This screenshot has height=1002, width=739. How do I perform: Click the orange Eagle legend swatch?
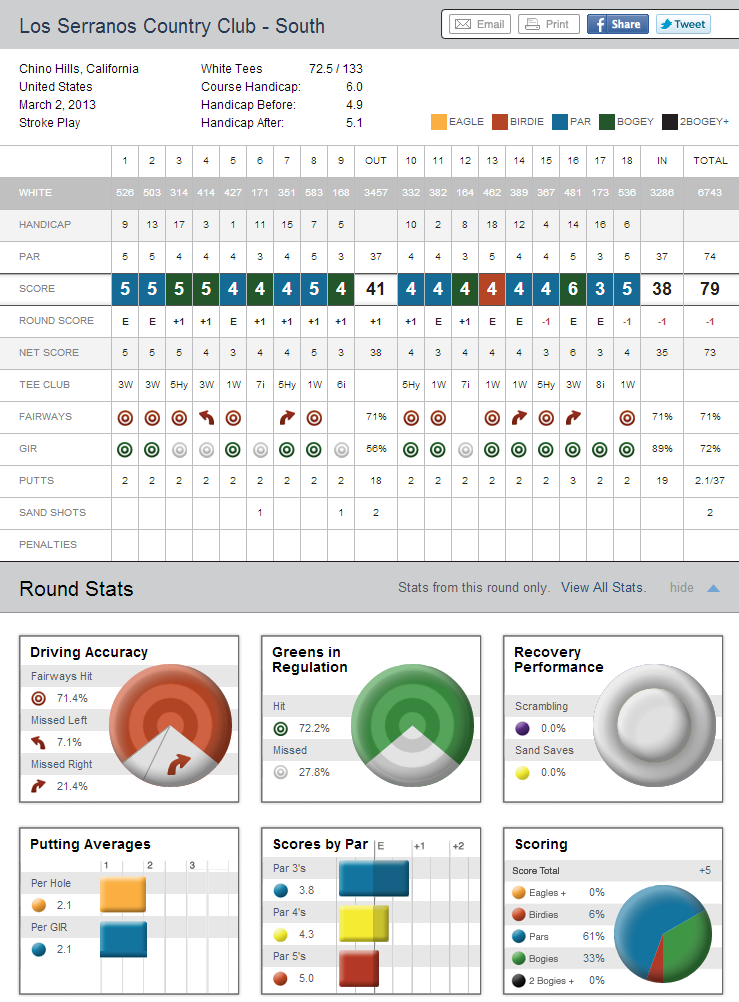pyautogui.click(x=438, y=122)
